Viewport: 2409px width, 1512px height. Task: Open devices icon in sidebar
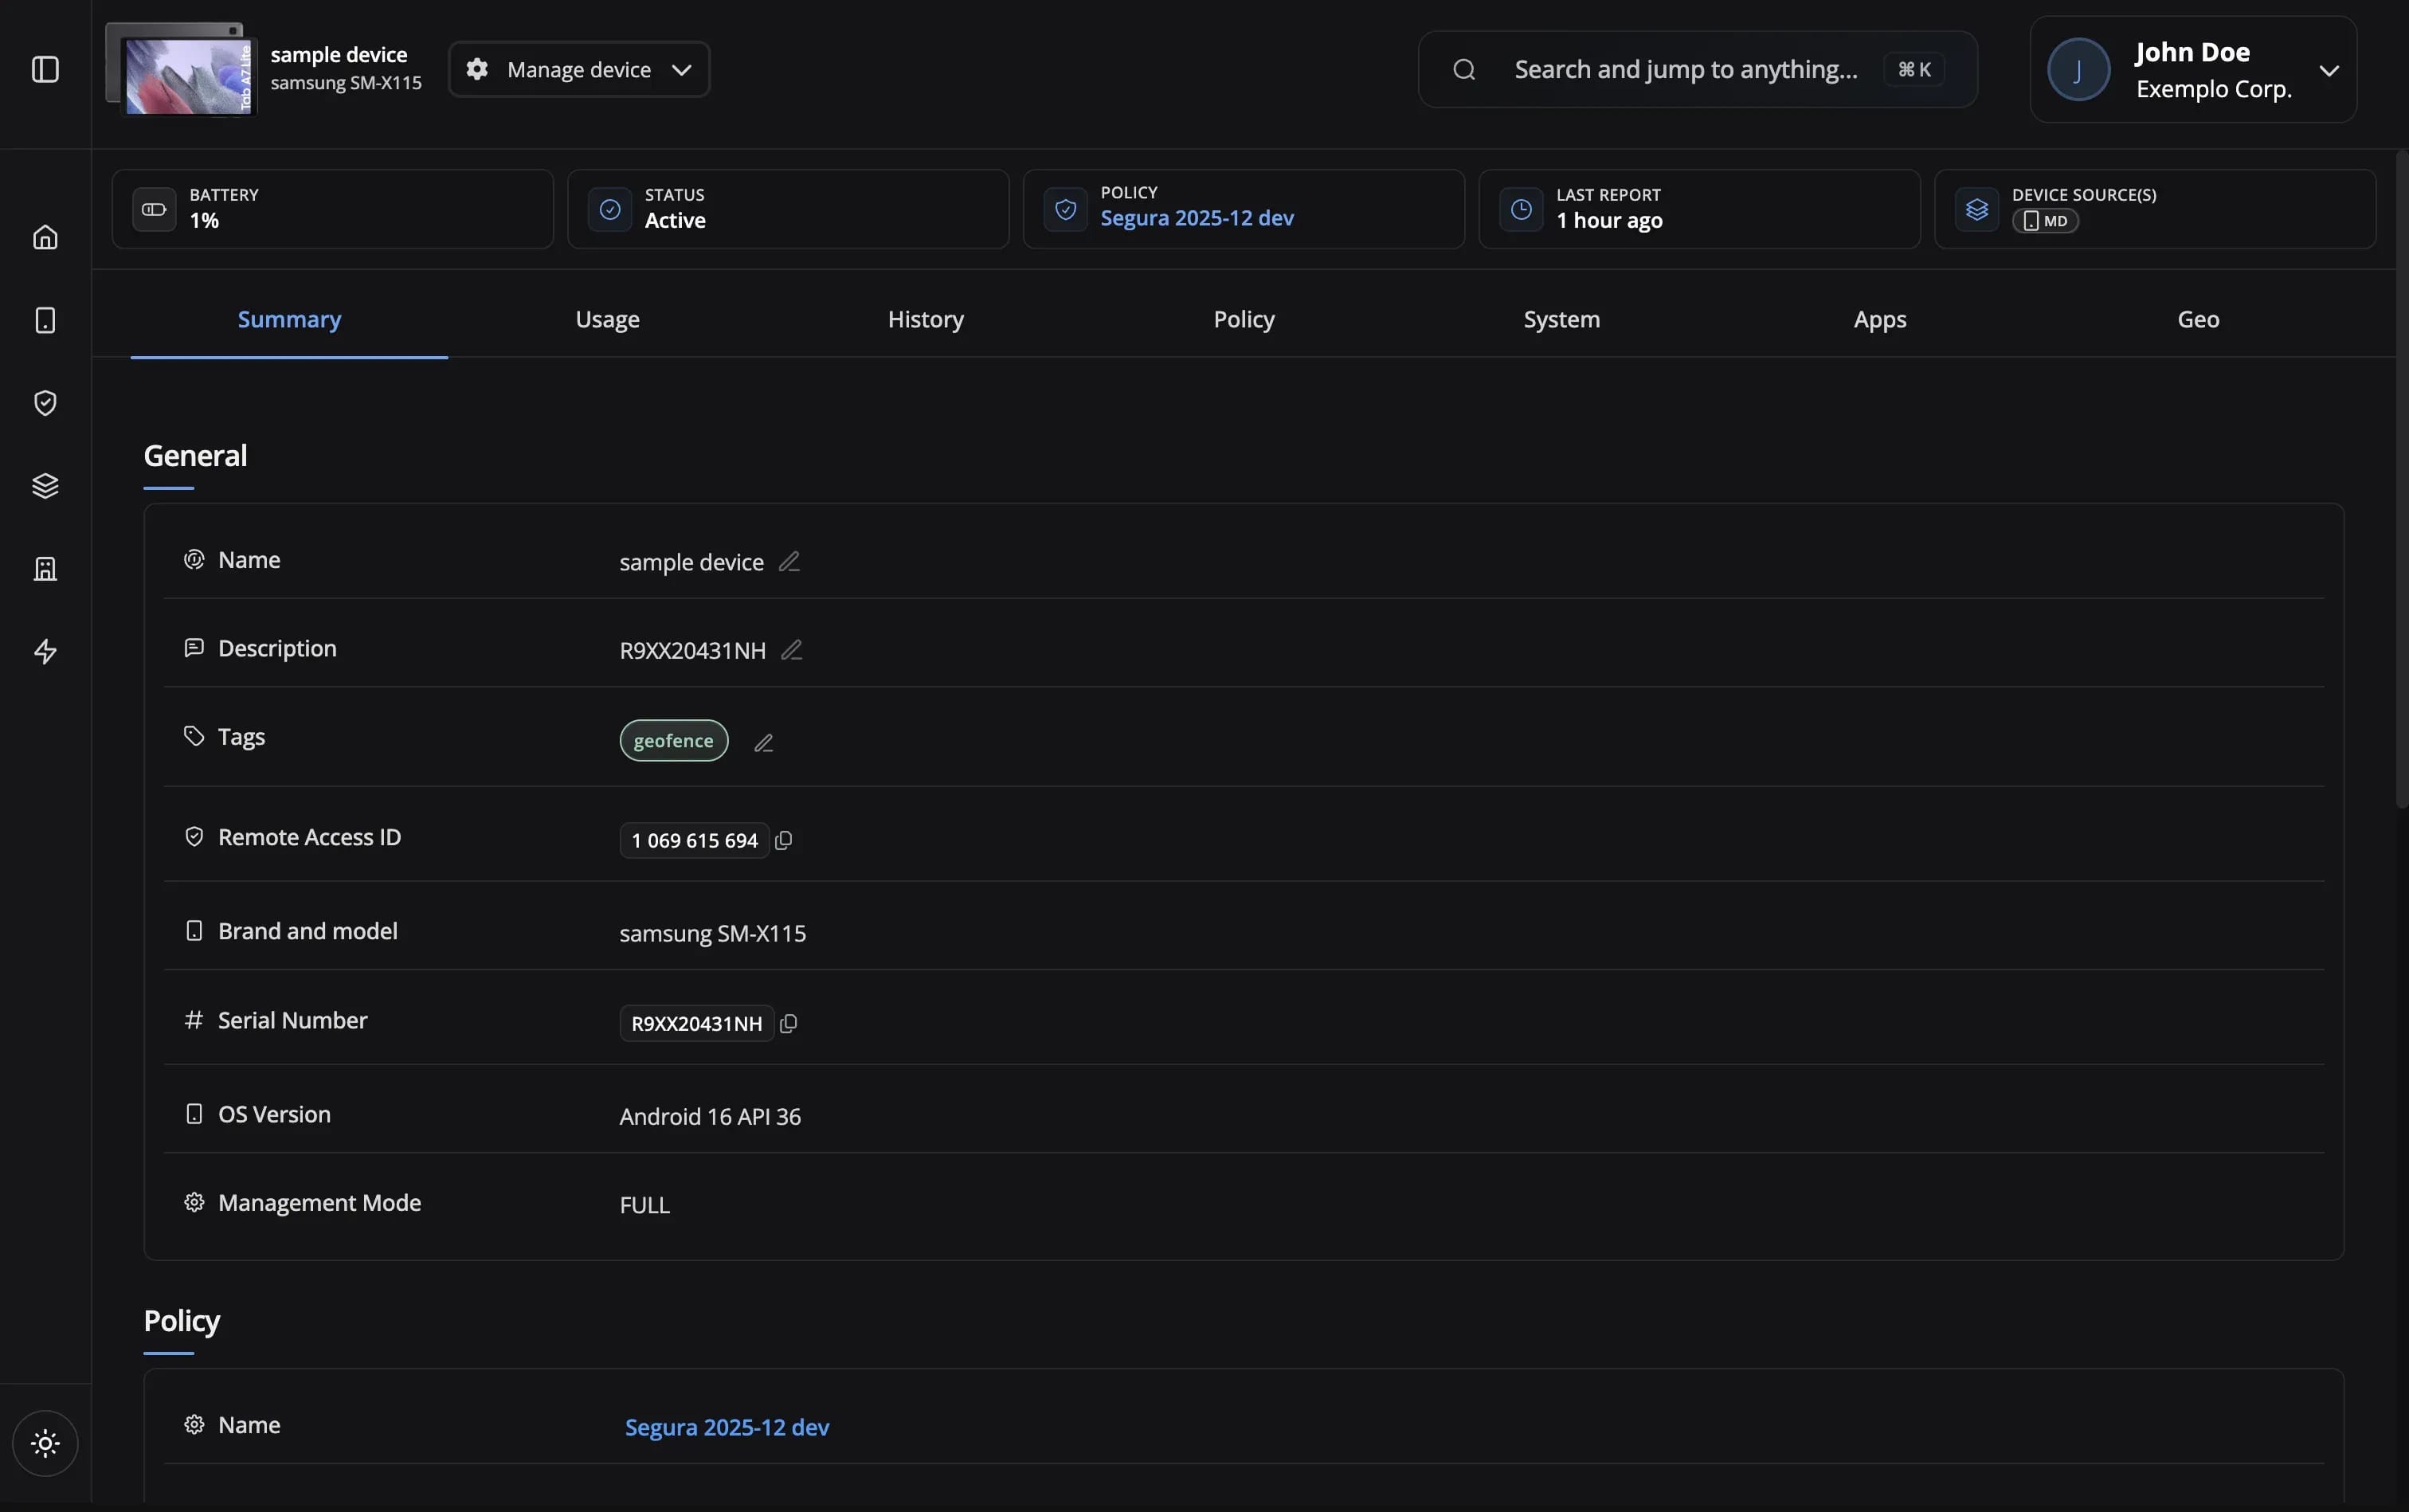[x=45, y=320]
